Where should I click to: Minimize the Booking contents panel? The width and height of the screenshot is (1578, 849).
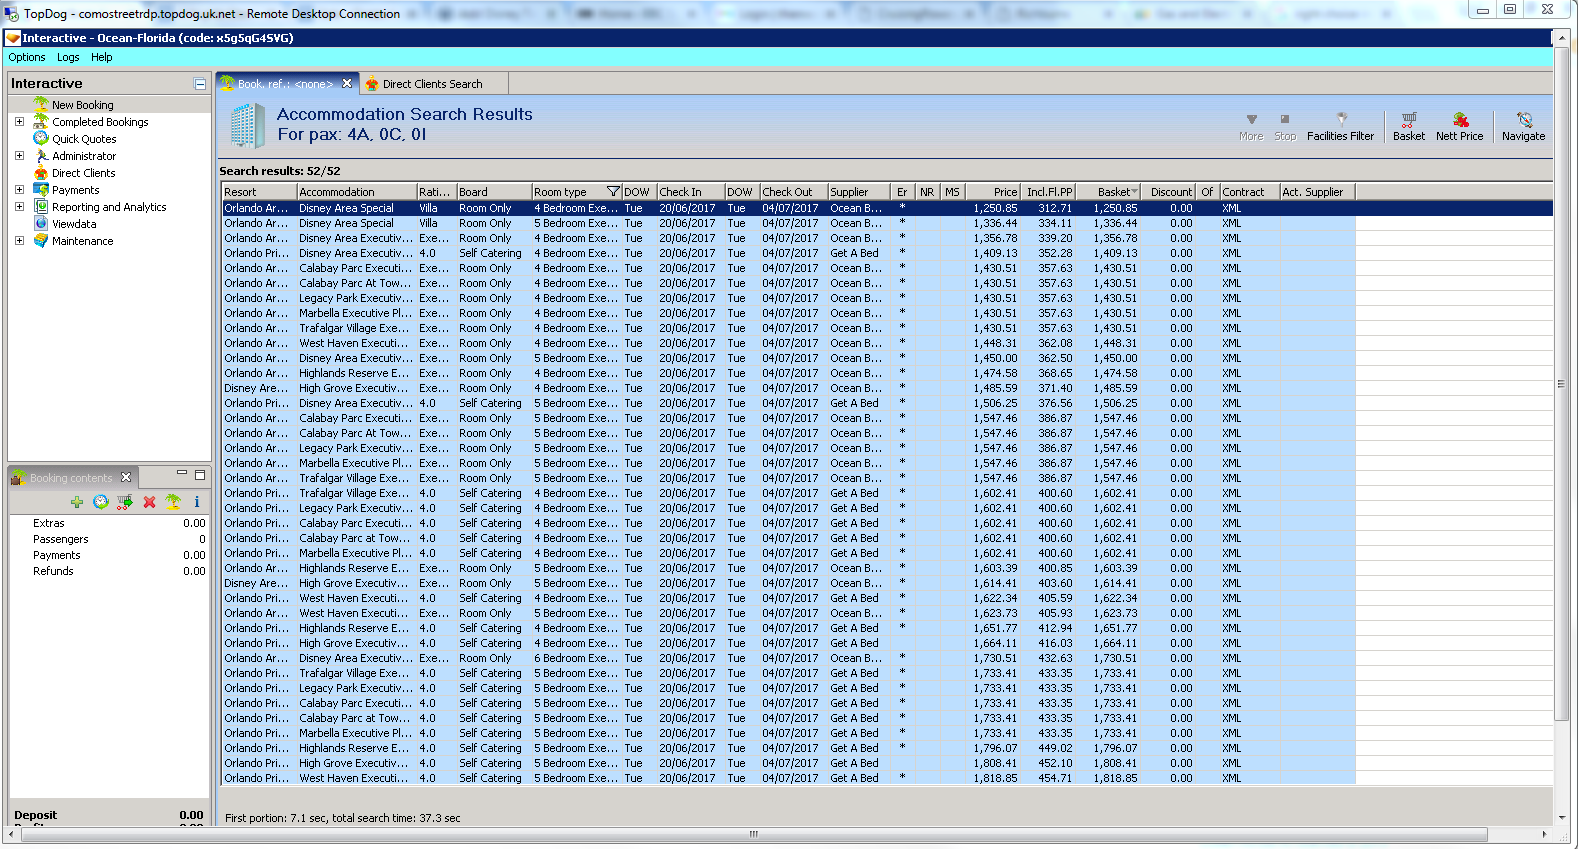182,474
